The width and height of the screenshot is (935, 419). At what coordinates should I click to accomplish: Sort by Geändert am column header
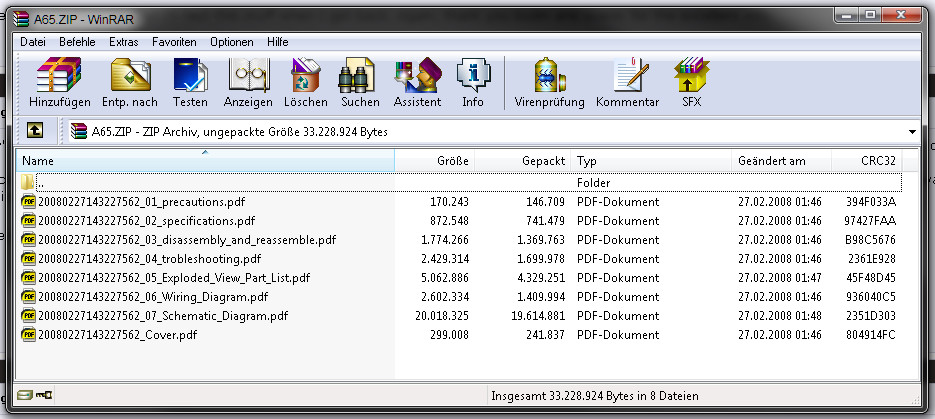coord(782,160)
